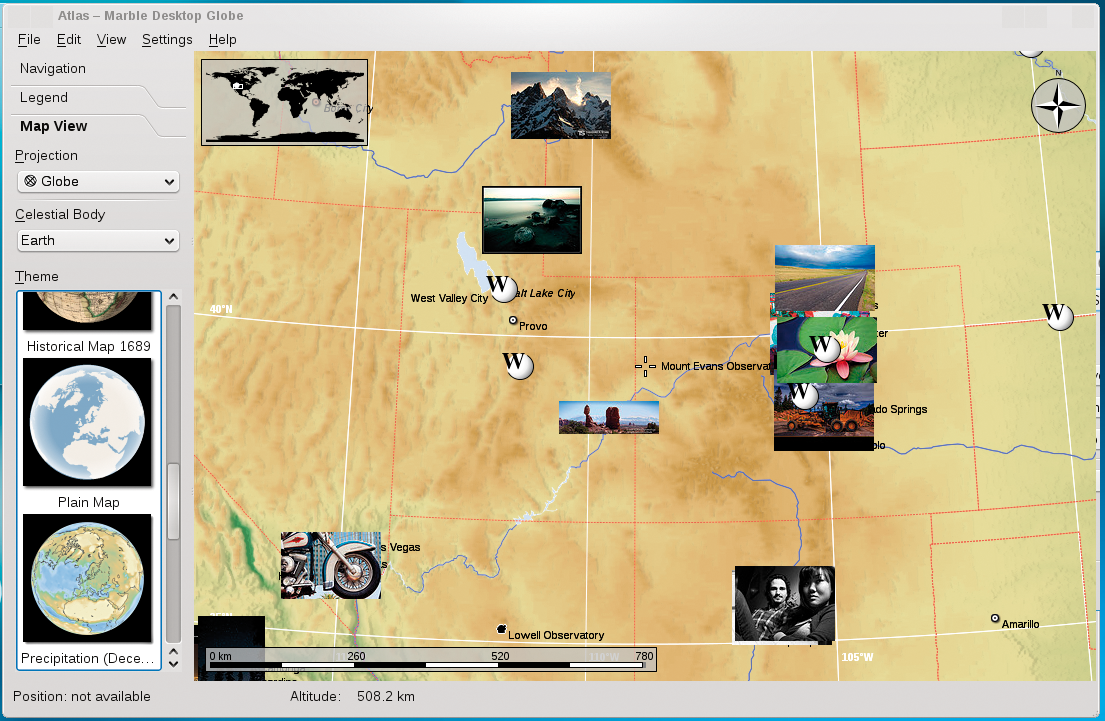
Task: Open the Celestial Body Earth dropdown
Action: pyautogui.click(x=98, y=240)
